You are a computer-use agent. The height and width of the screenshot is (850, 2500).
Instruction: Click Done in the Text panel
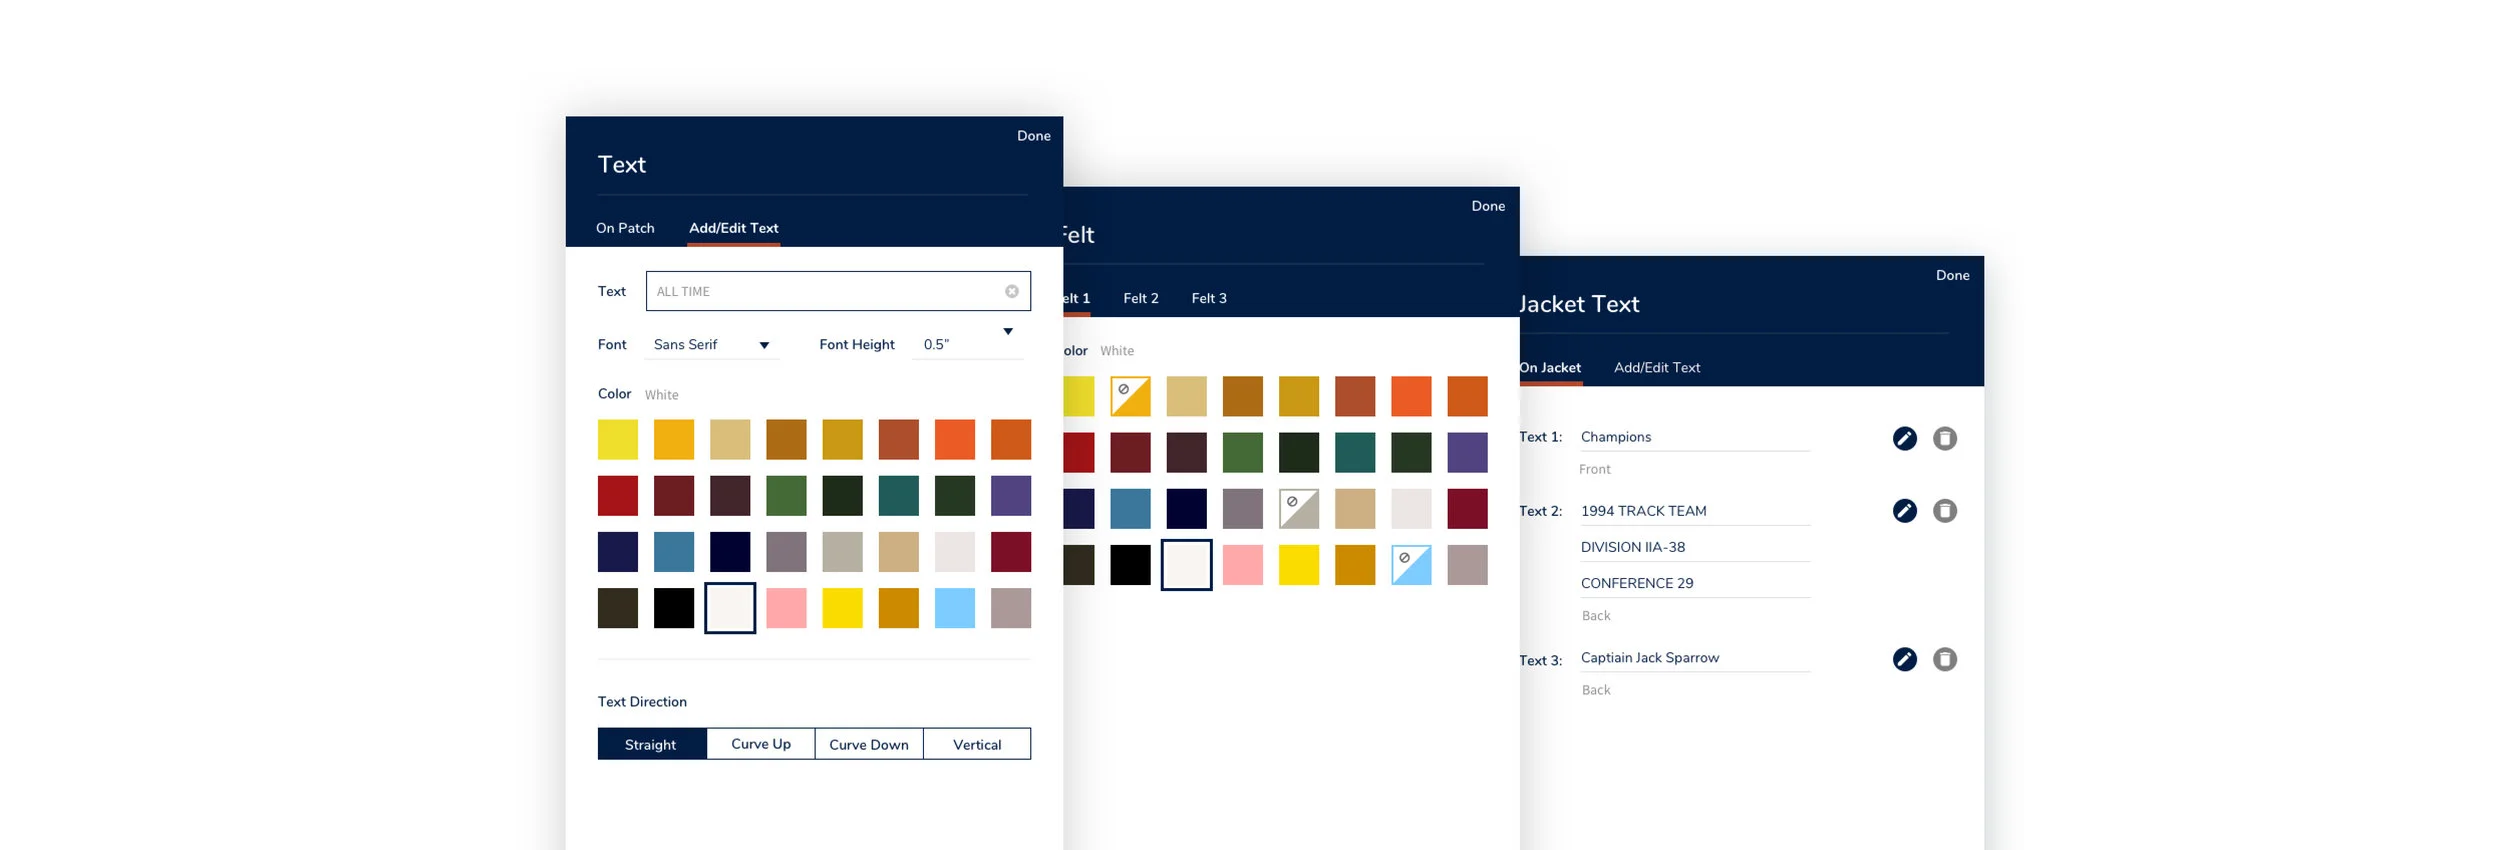(1034, 136)
